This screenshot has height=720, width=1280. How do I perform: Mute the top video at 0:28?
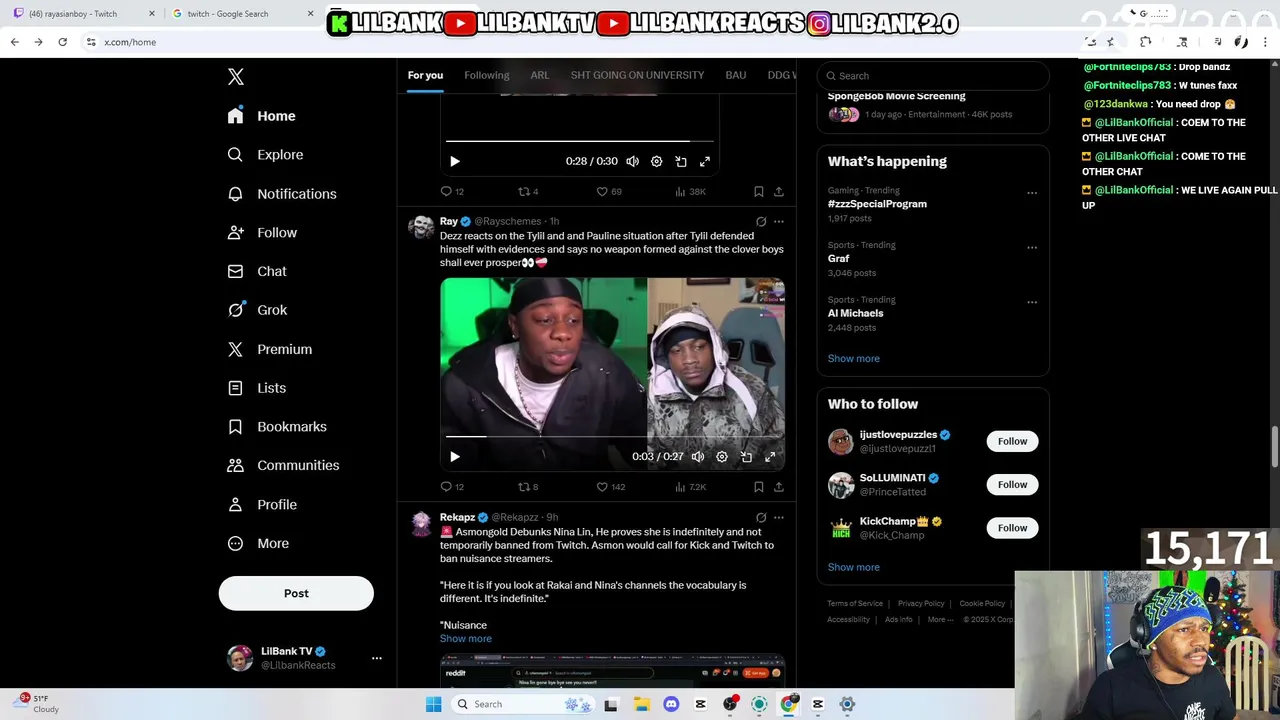coord(632,161)
